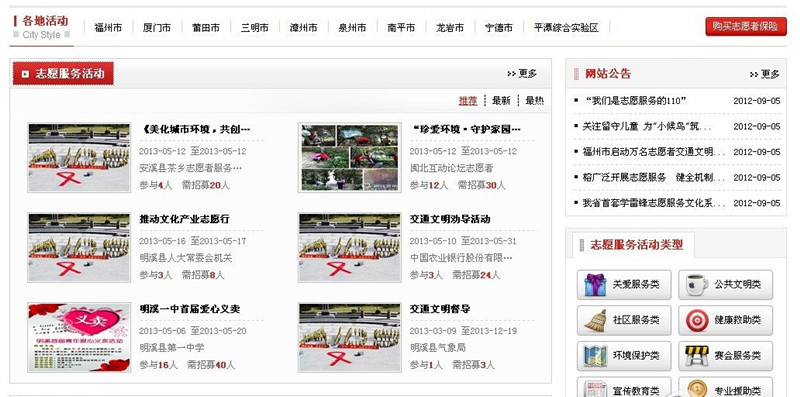This screenshot has width=800, height=397.
Task: Click the 购买志愿者保险 button
Action: (746, 27)
